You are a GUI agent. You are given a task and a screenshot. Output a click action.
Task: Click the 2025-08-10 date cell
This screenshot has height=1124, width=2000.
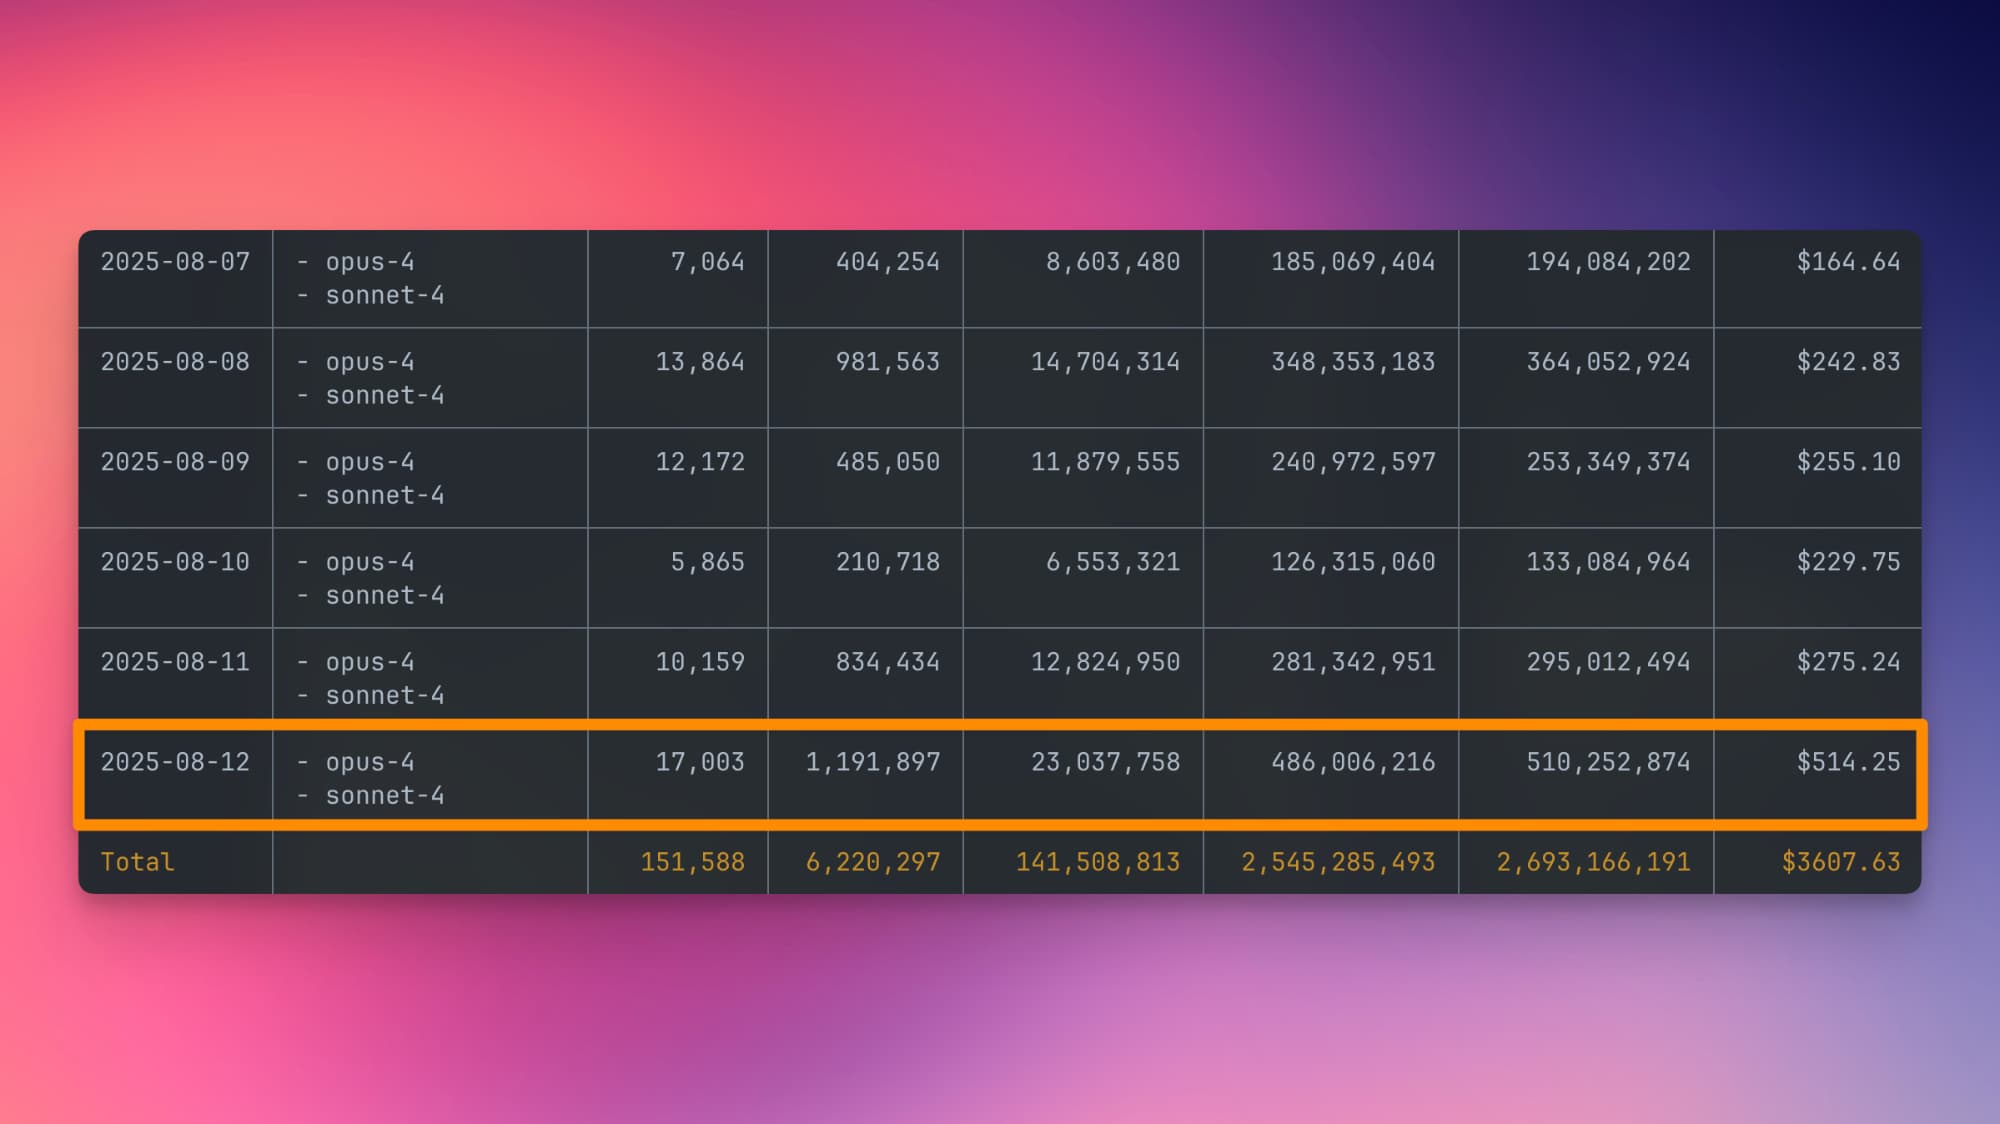tap(175, 562)
